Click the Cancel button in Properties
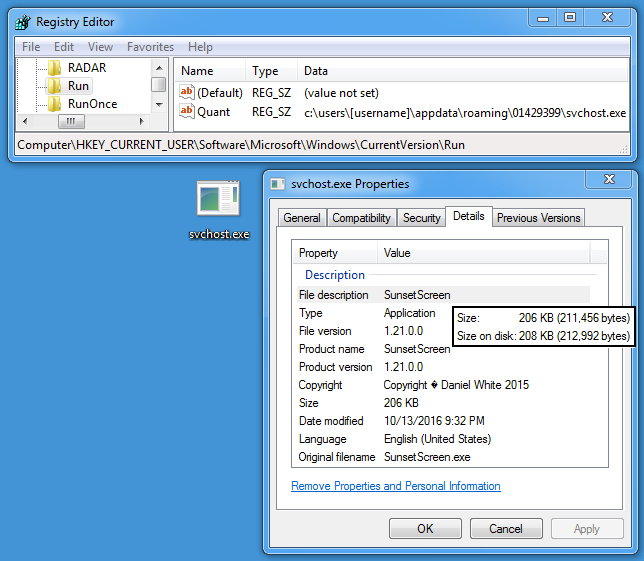Image resolution: width=644 pixels, height=561 pixels. (x=506, y=529)
